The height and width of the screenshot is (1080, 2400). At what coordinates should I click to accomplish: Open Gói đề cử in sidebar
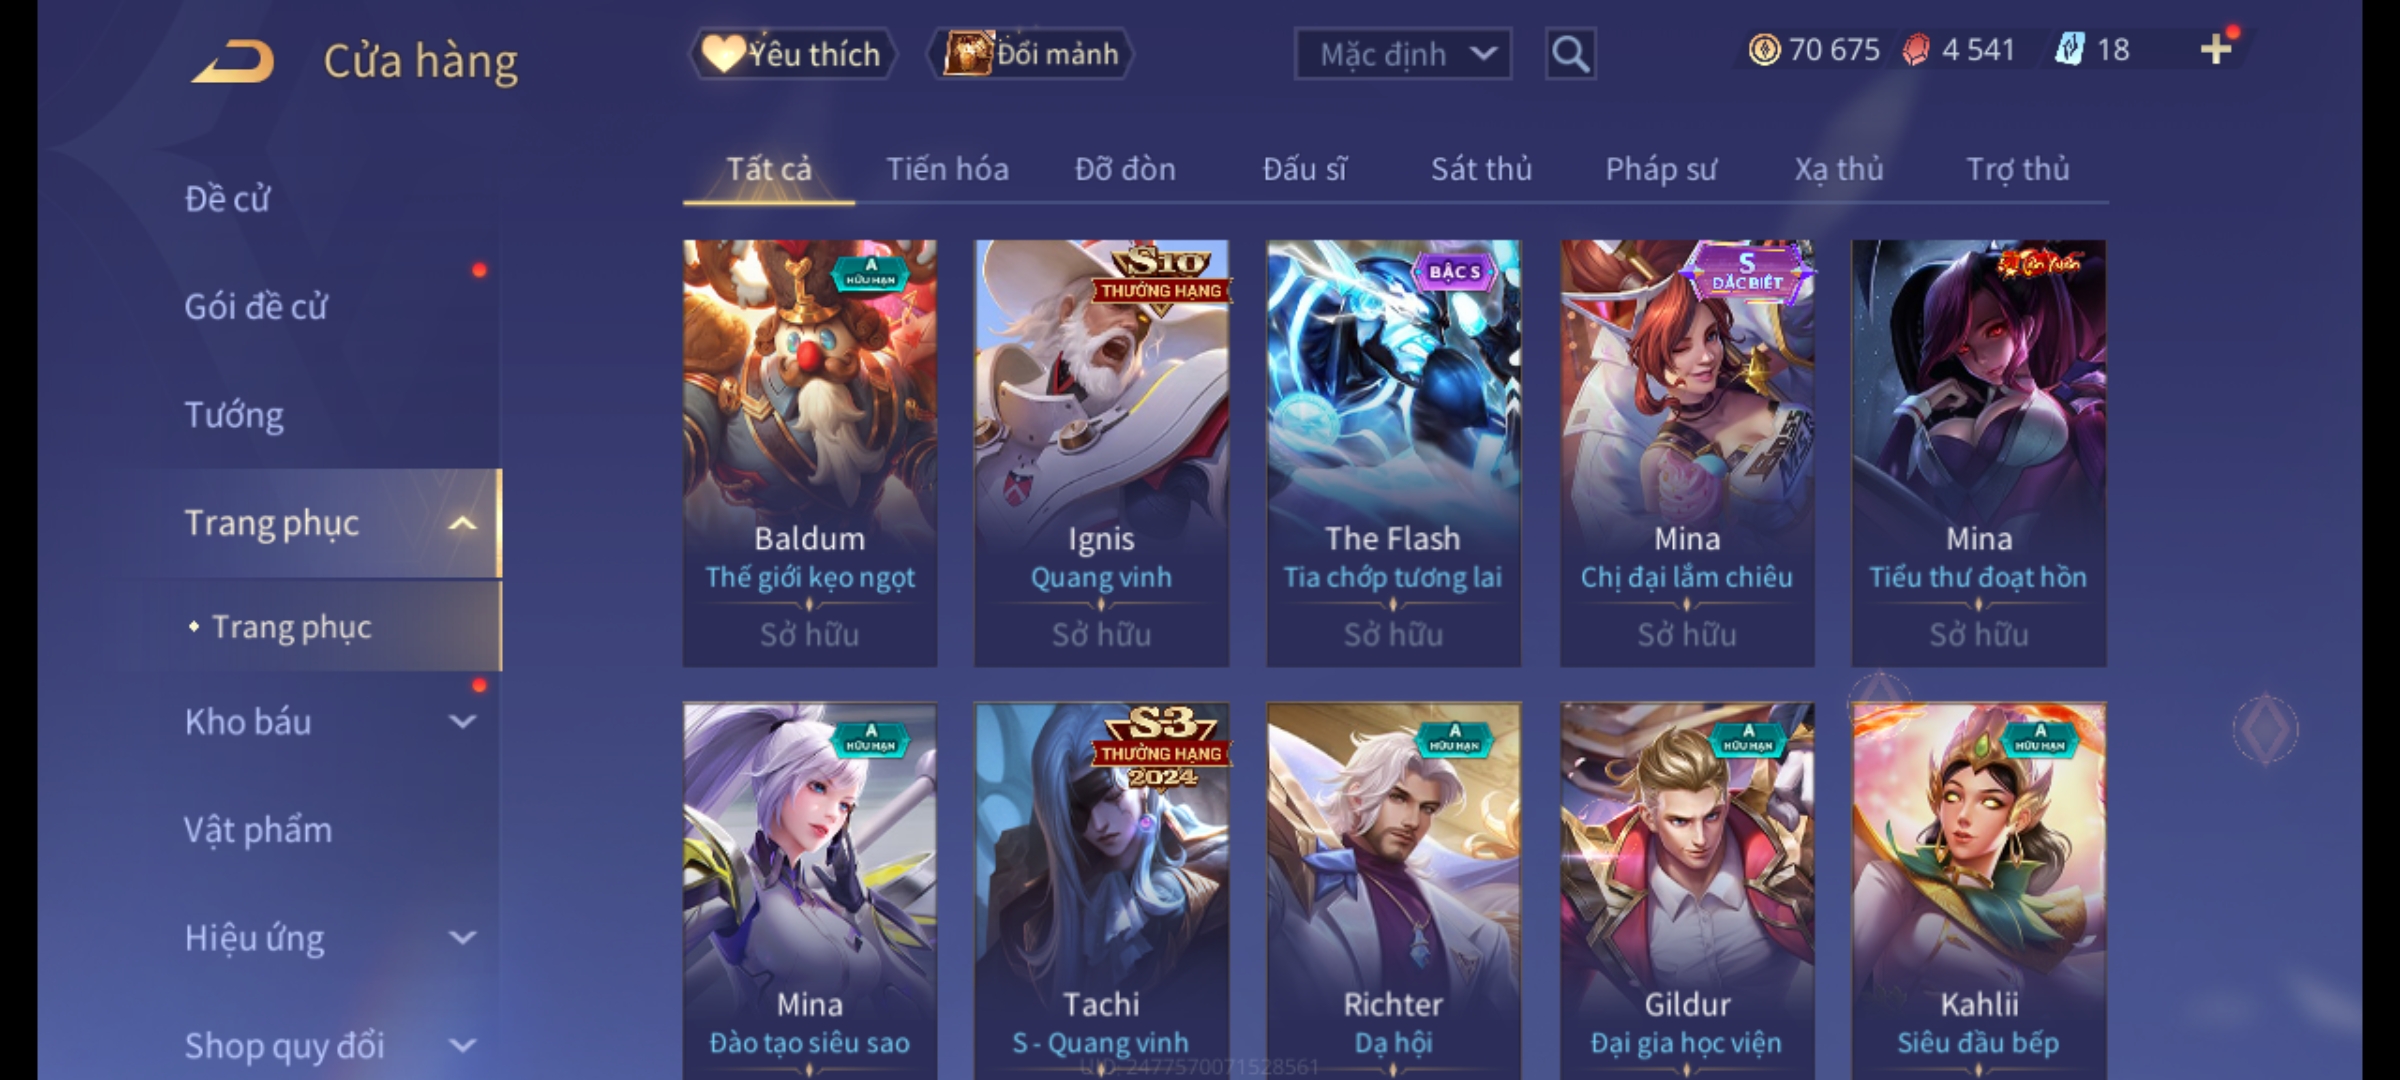pos(255,306)
